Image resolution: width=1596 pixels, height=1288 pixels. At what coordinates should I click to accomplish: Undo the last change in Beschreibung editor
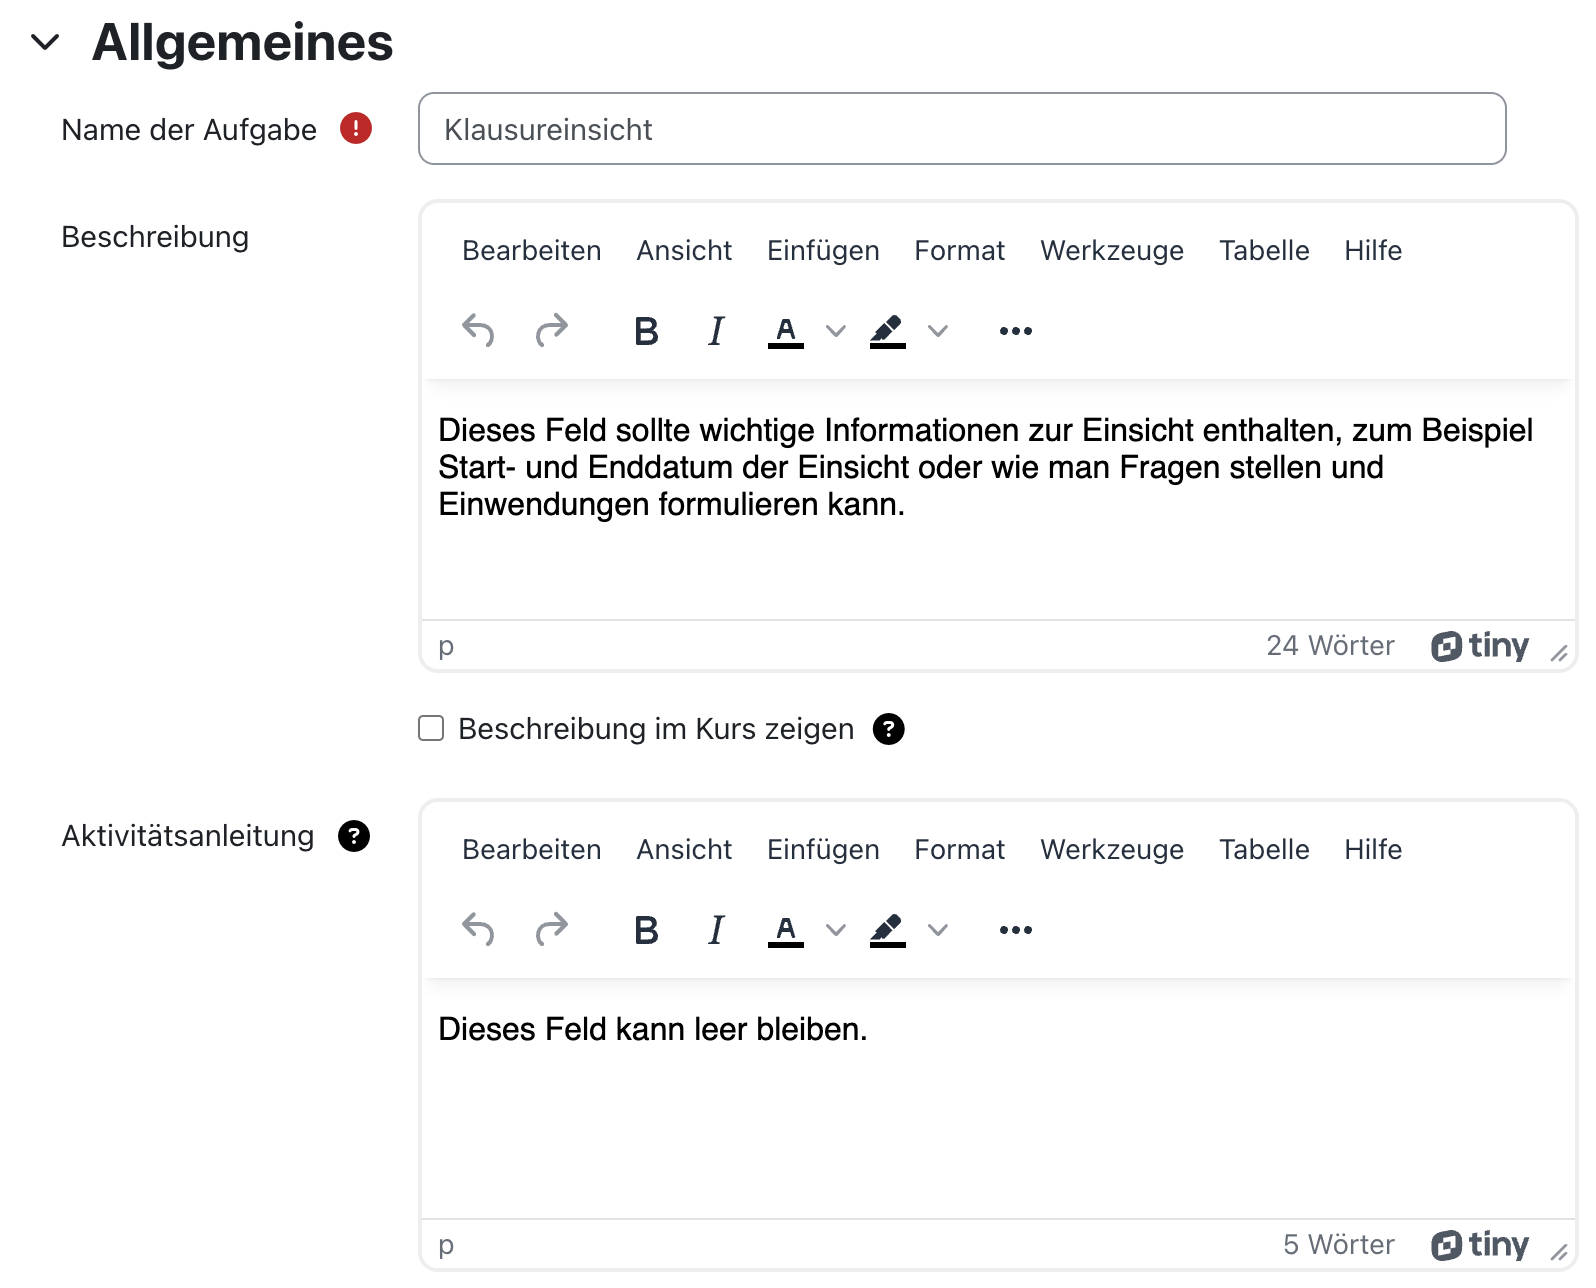(x=478, y=330)
